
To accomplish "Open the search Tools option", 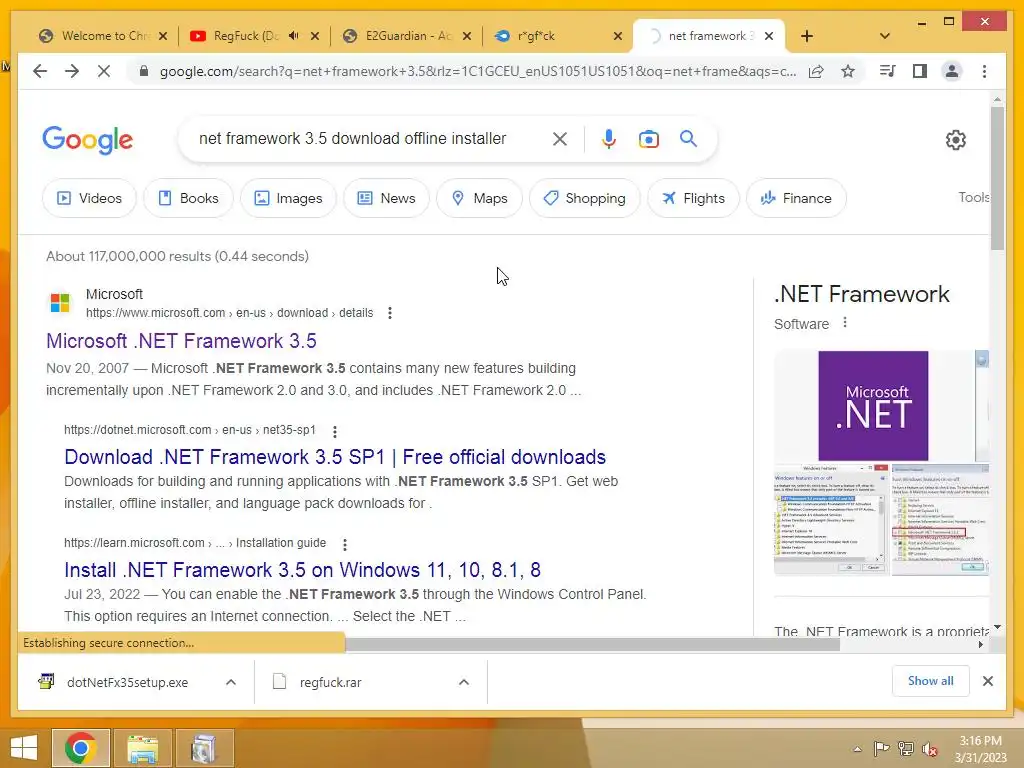I will [974, 197].
